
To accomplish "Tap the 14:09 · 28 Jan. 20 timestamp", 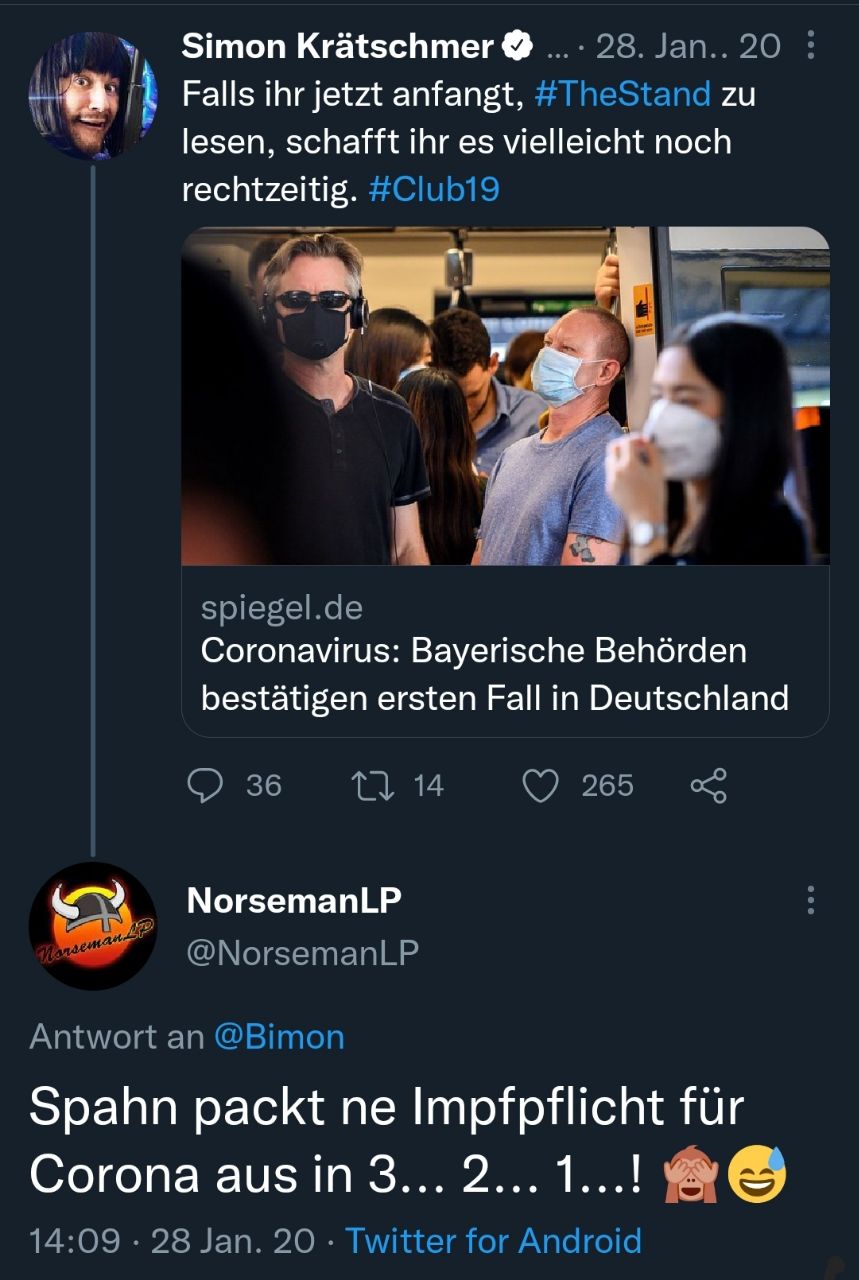I will pyautogui.click(x=172, y=1241).
